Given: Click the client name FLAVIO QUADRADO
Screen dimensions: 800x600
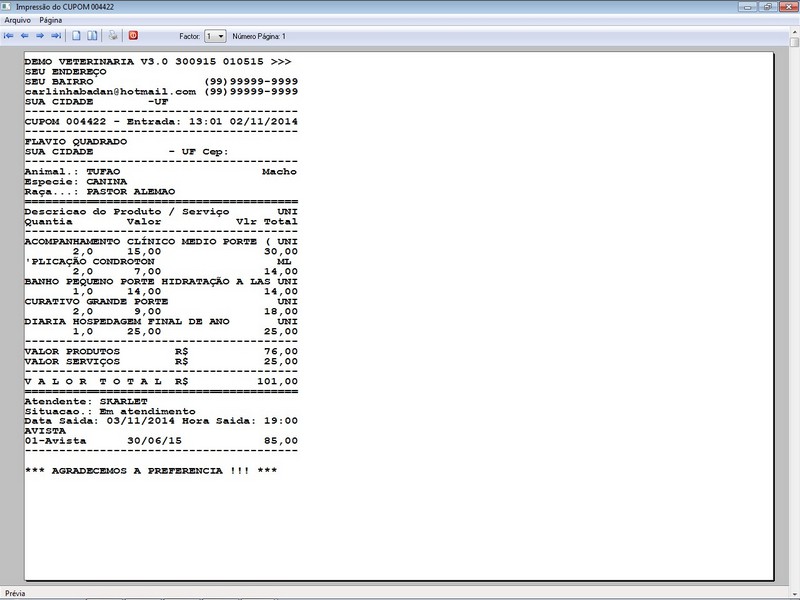Looking at the screenshot, I should [76, 141].
